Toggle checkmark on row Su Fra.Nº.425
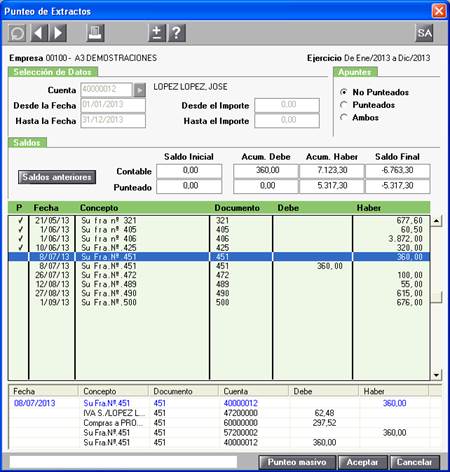Image resolution: width=450 pixels, height=472 pixels. (x=21, y=247)
